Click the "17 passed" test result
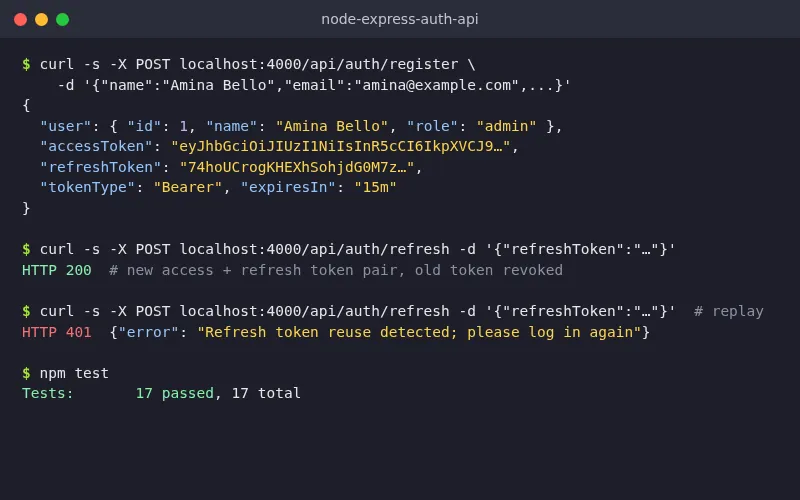 [x=174, y=393]
